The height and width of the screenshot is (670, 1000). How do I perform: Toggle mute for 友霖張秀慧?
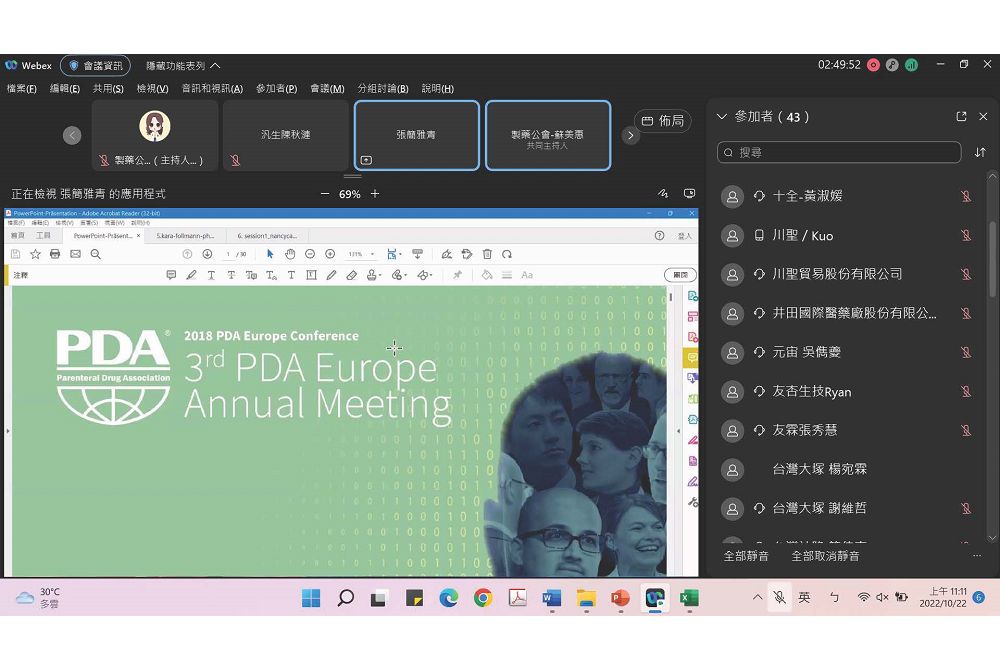click(x=966, y=431)
